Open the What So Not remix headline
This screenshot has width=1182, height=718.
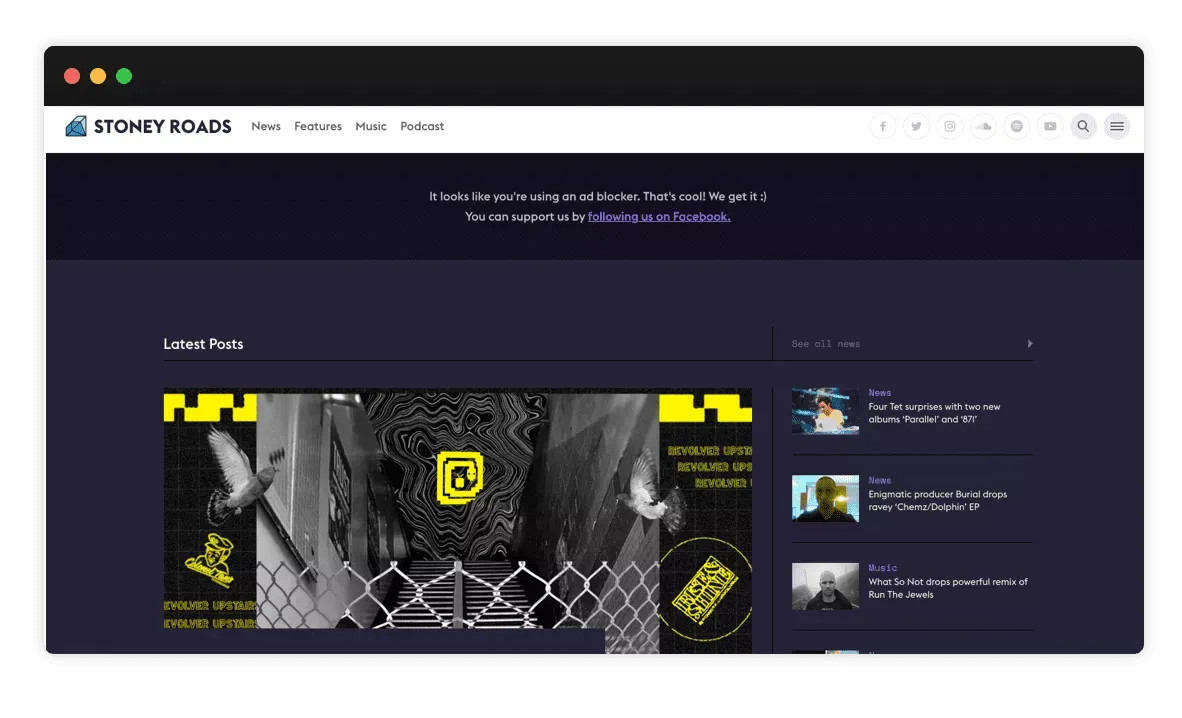click(x=948, y=588)
